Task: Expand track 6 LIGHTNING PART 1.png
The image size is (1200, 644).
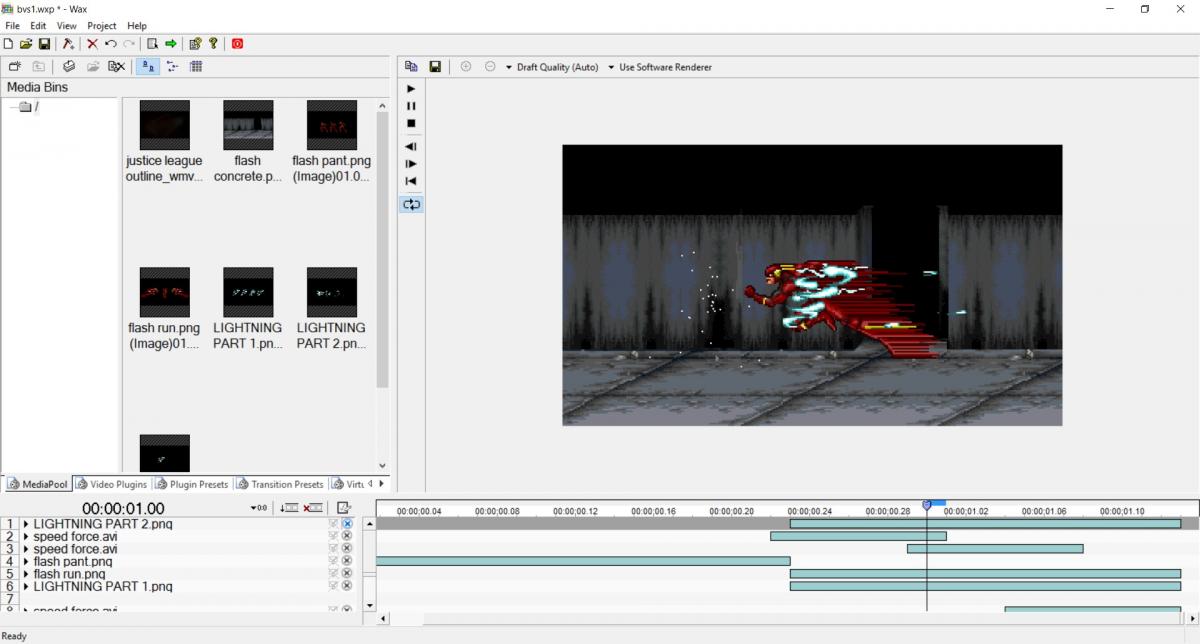Action: click(x=26, y=587)
